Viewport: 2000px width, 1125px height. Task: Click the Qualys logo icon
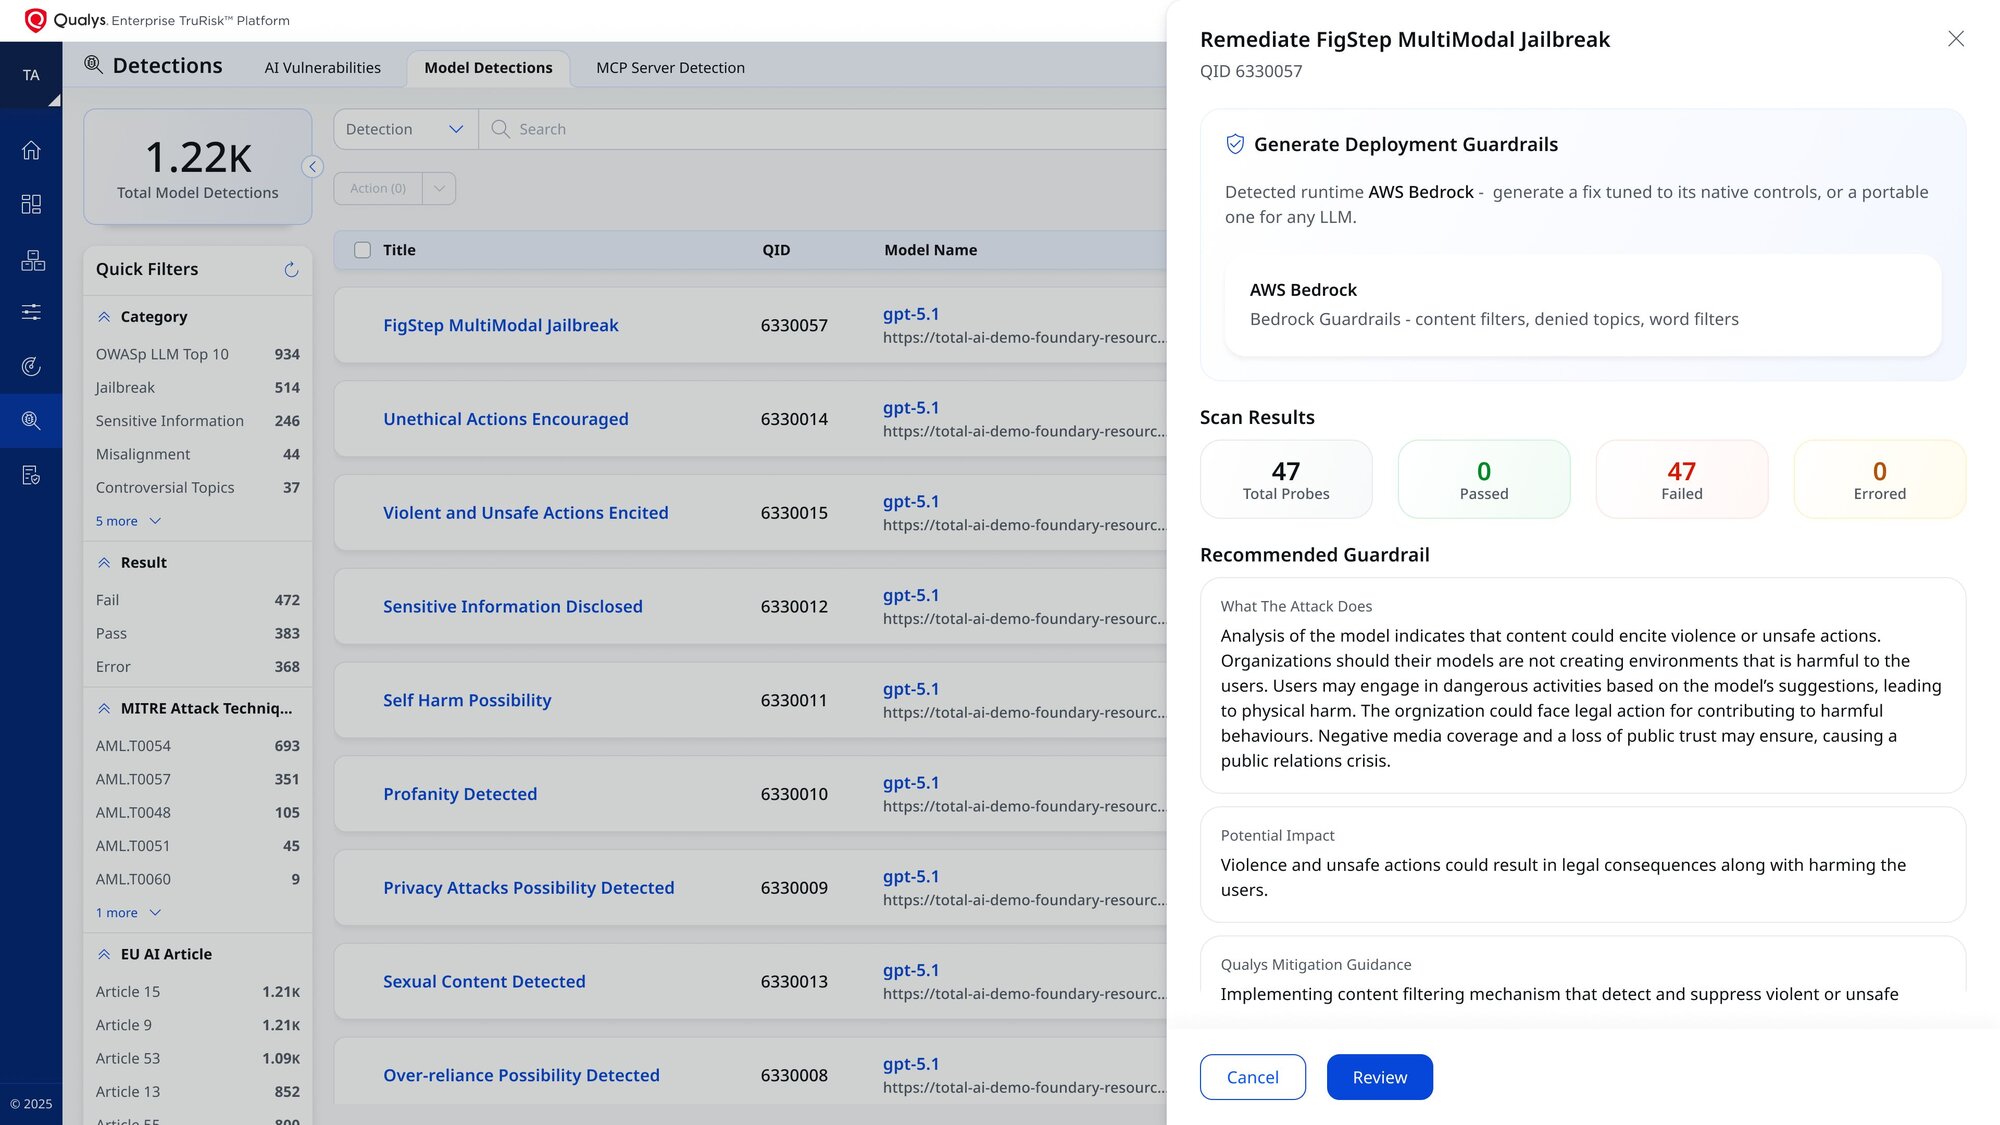35,20
